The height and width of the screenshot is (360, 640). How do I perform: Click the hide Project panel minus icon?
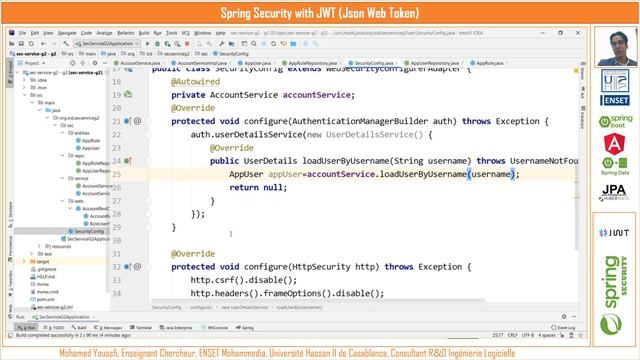pos(104,63)
